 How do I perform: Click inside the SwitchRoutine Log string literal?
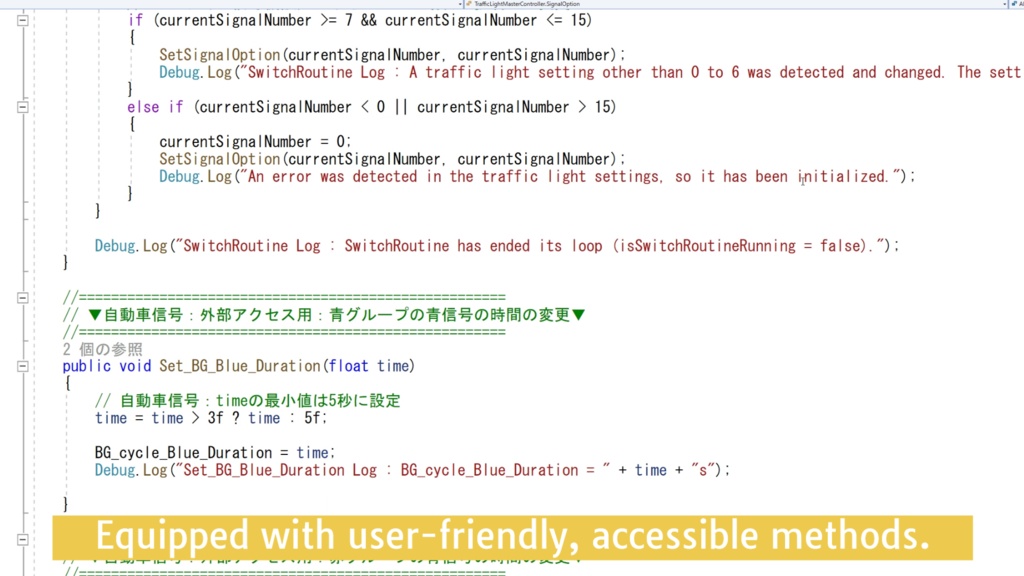click(x=500, y=245)
